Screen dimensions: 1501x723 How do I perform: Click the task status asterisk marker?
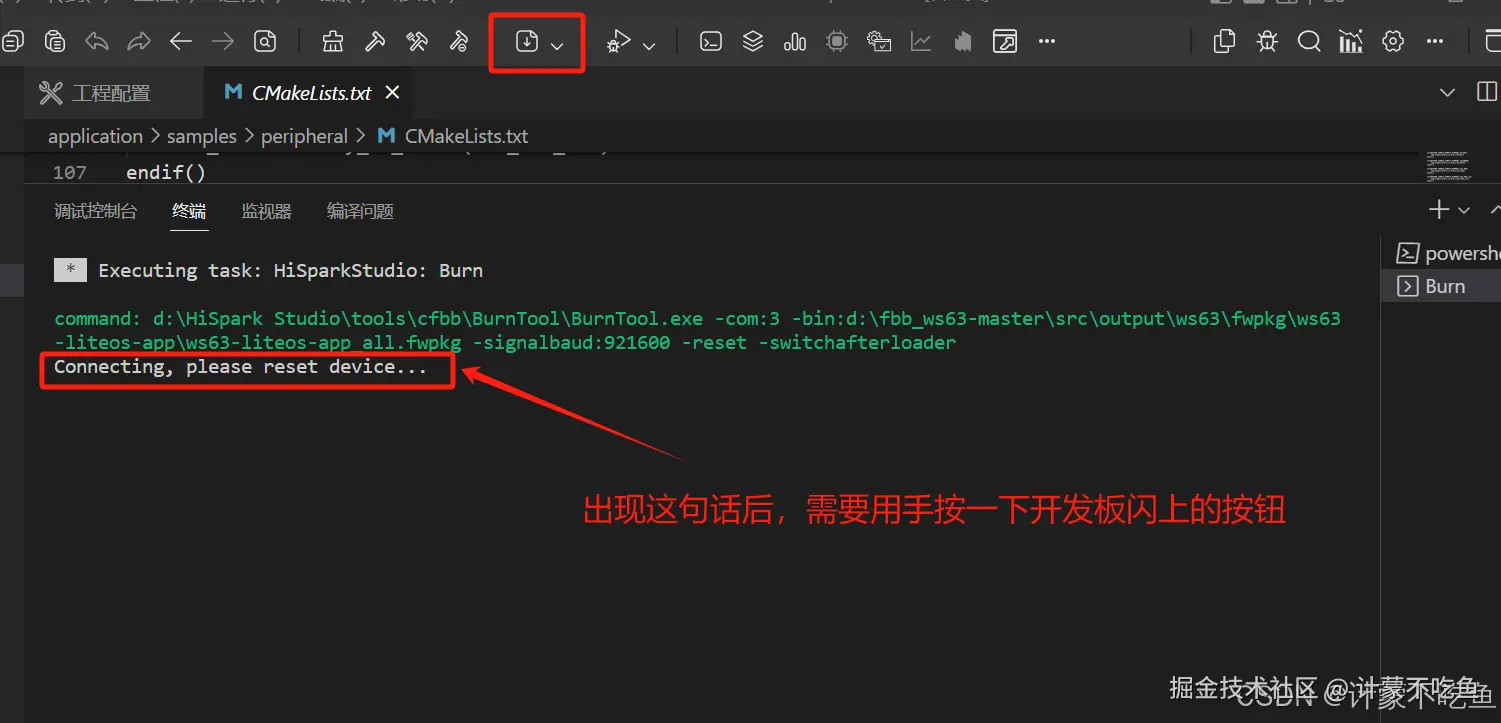pyautogui.click(x=70, y=270)
